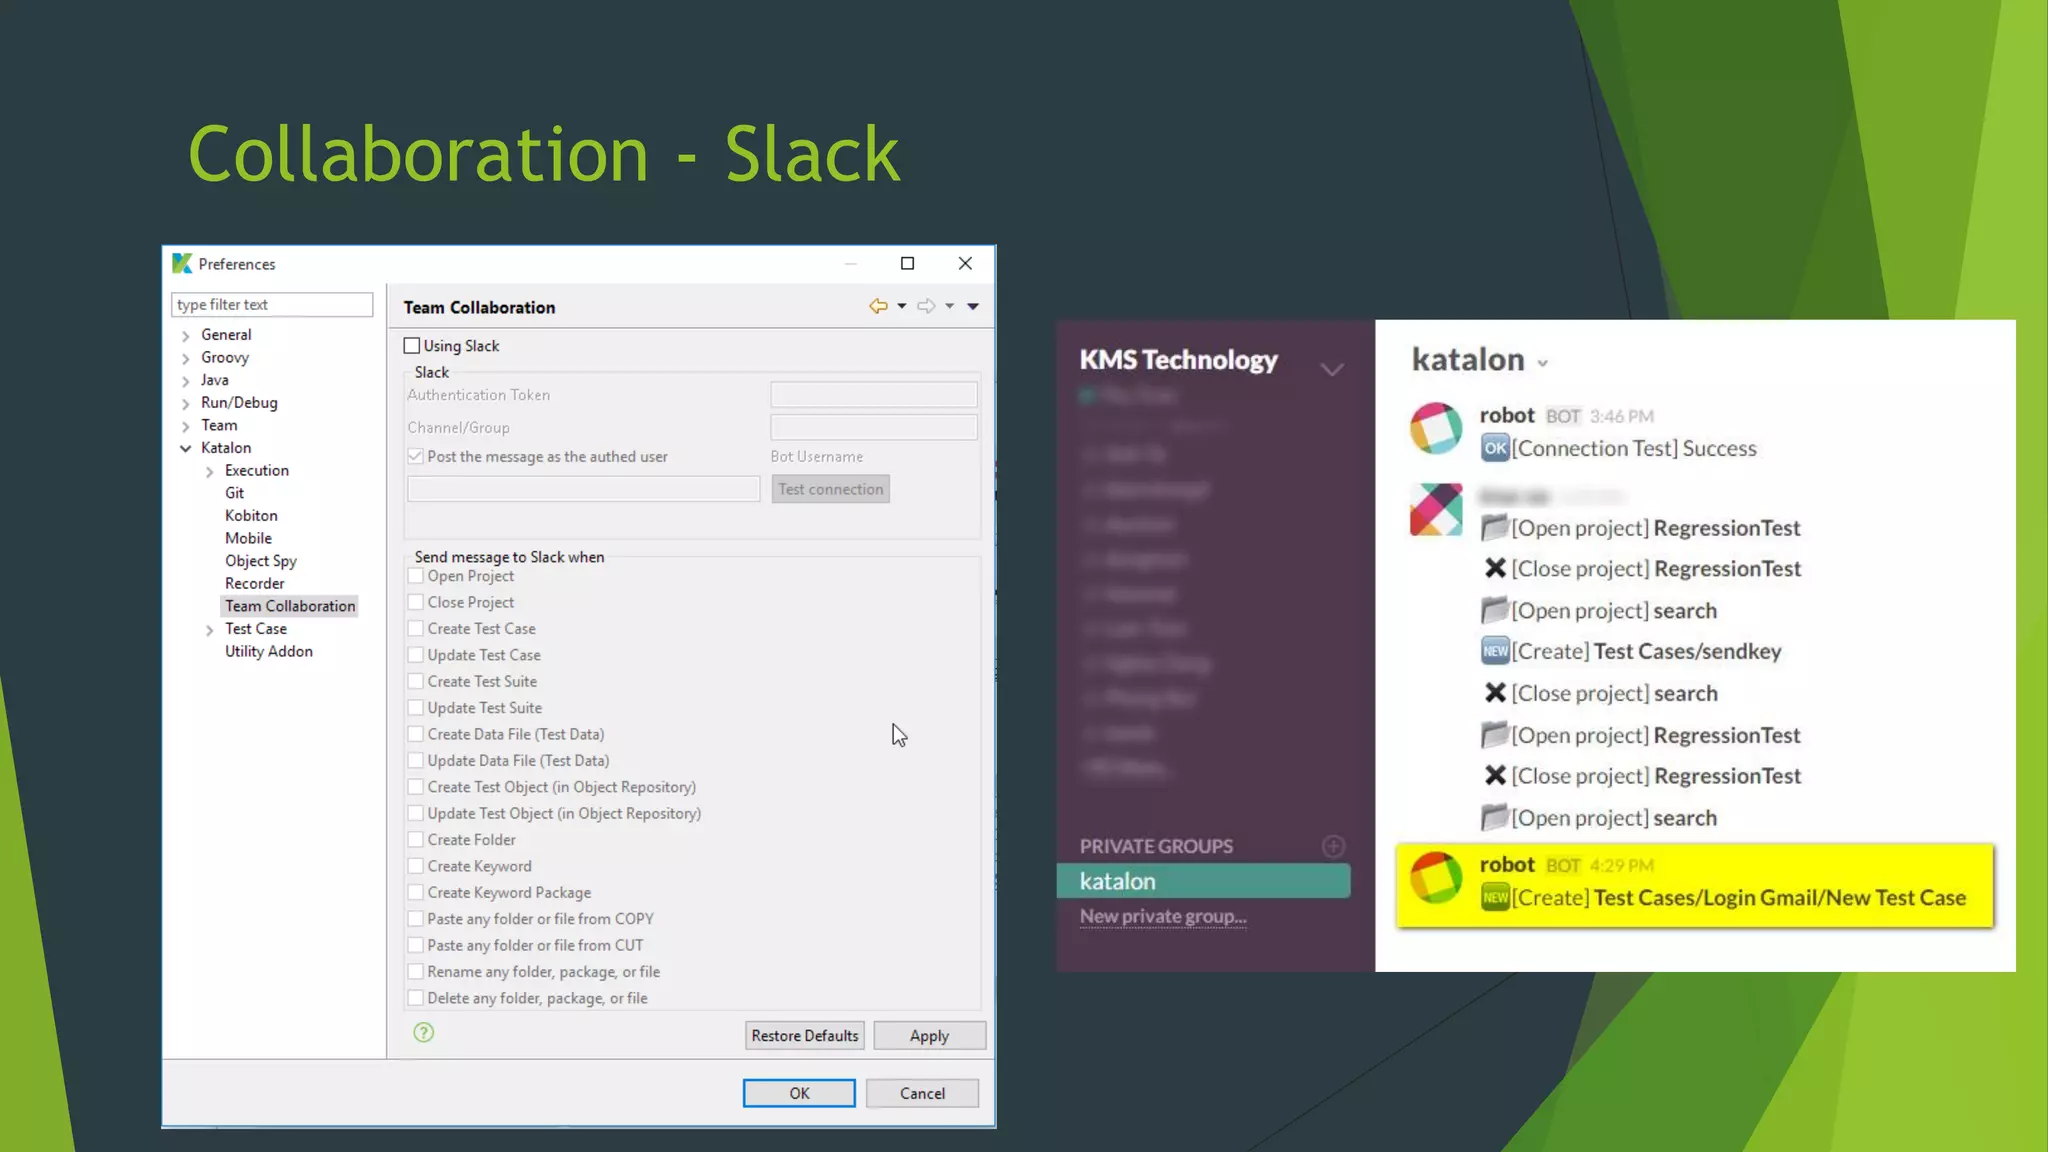This screenshot has height=1152, width=2048.
Task: Click the type filter text field
Action: (x=272, y=305)
